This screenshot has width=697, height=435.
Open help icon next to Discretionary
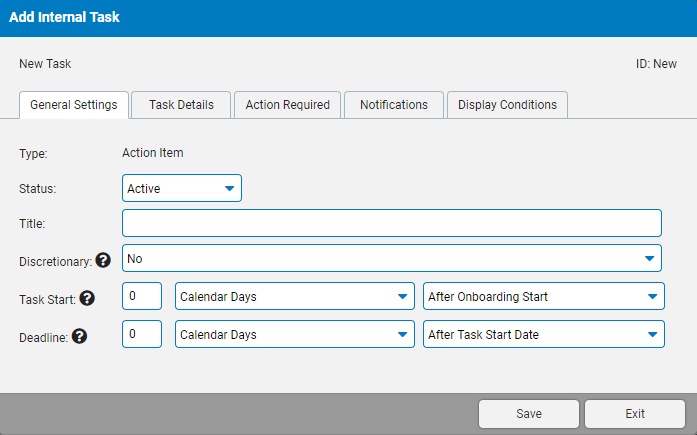tap(103, 260)
